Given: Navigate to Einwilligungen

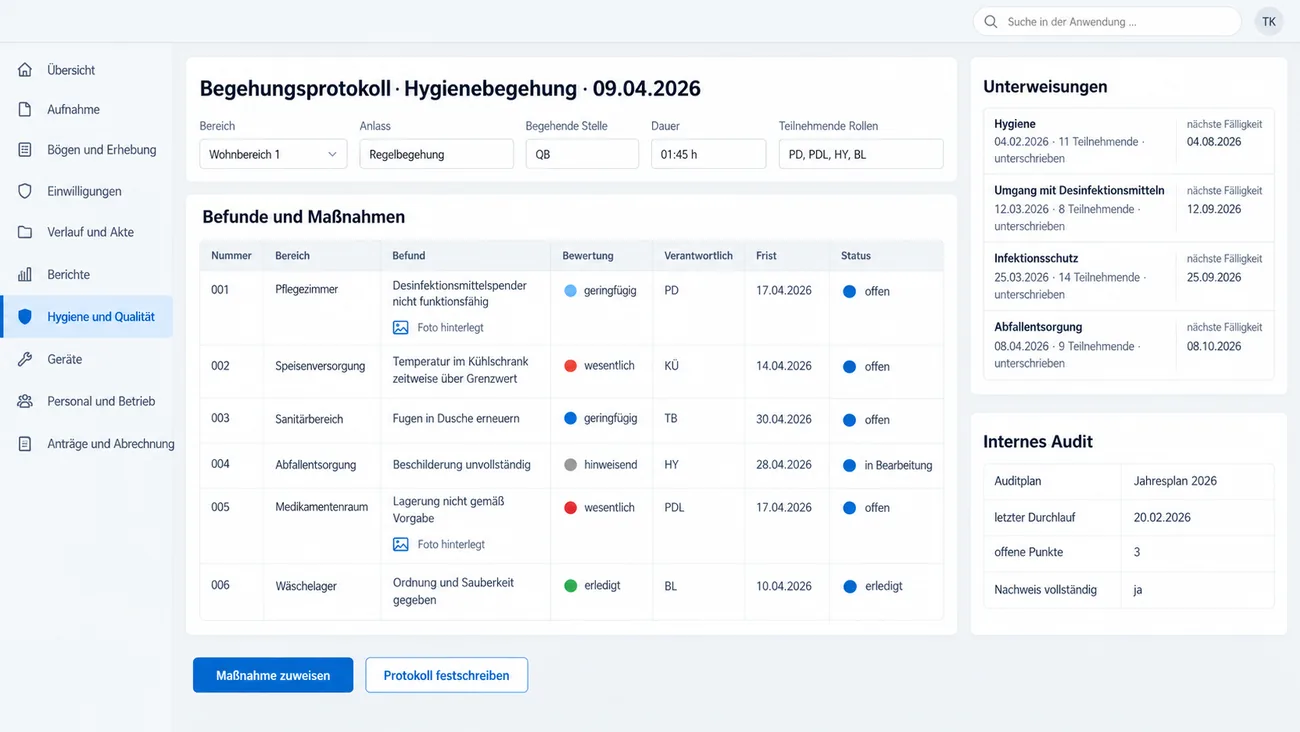Looking at the screenshot, I should point(86,191).
